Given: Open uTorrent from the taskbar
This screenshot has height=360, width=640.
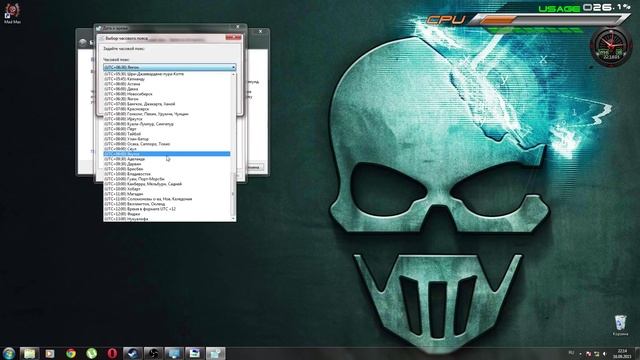Looking at the screenshot, I should 91,353.
